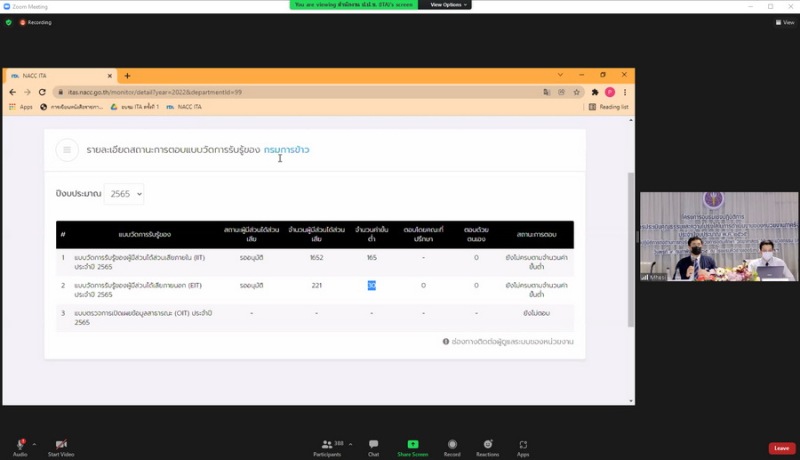Open the fiscal year 2565 dropdown

124,193
